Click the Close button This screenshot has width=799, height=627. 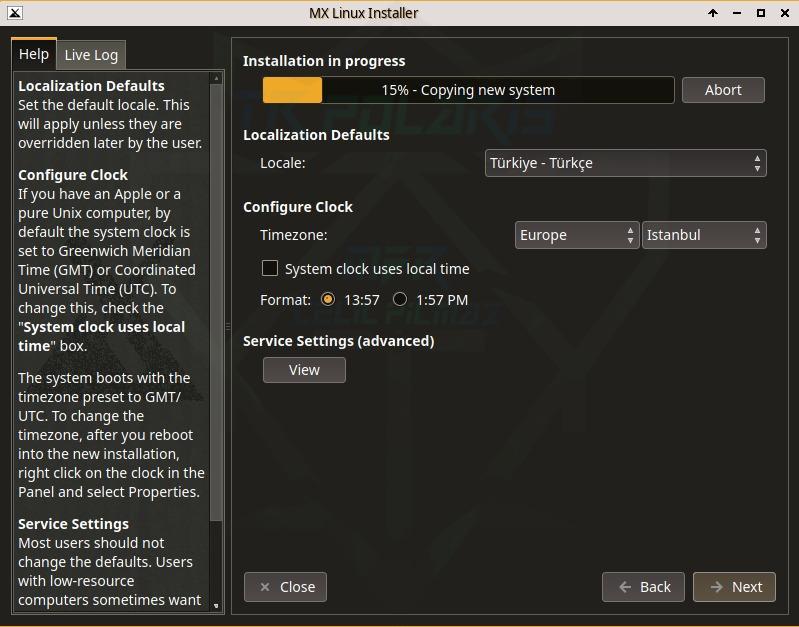pyautogui.click(x=285, y=587)
